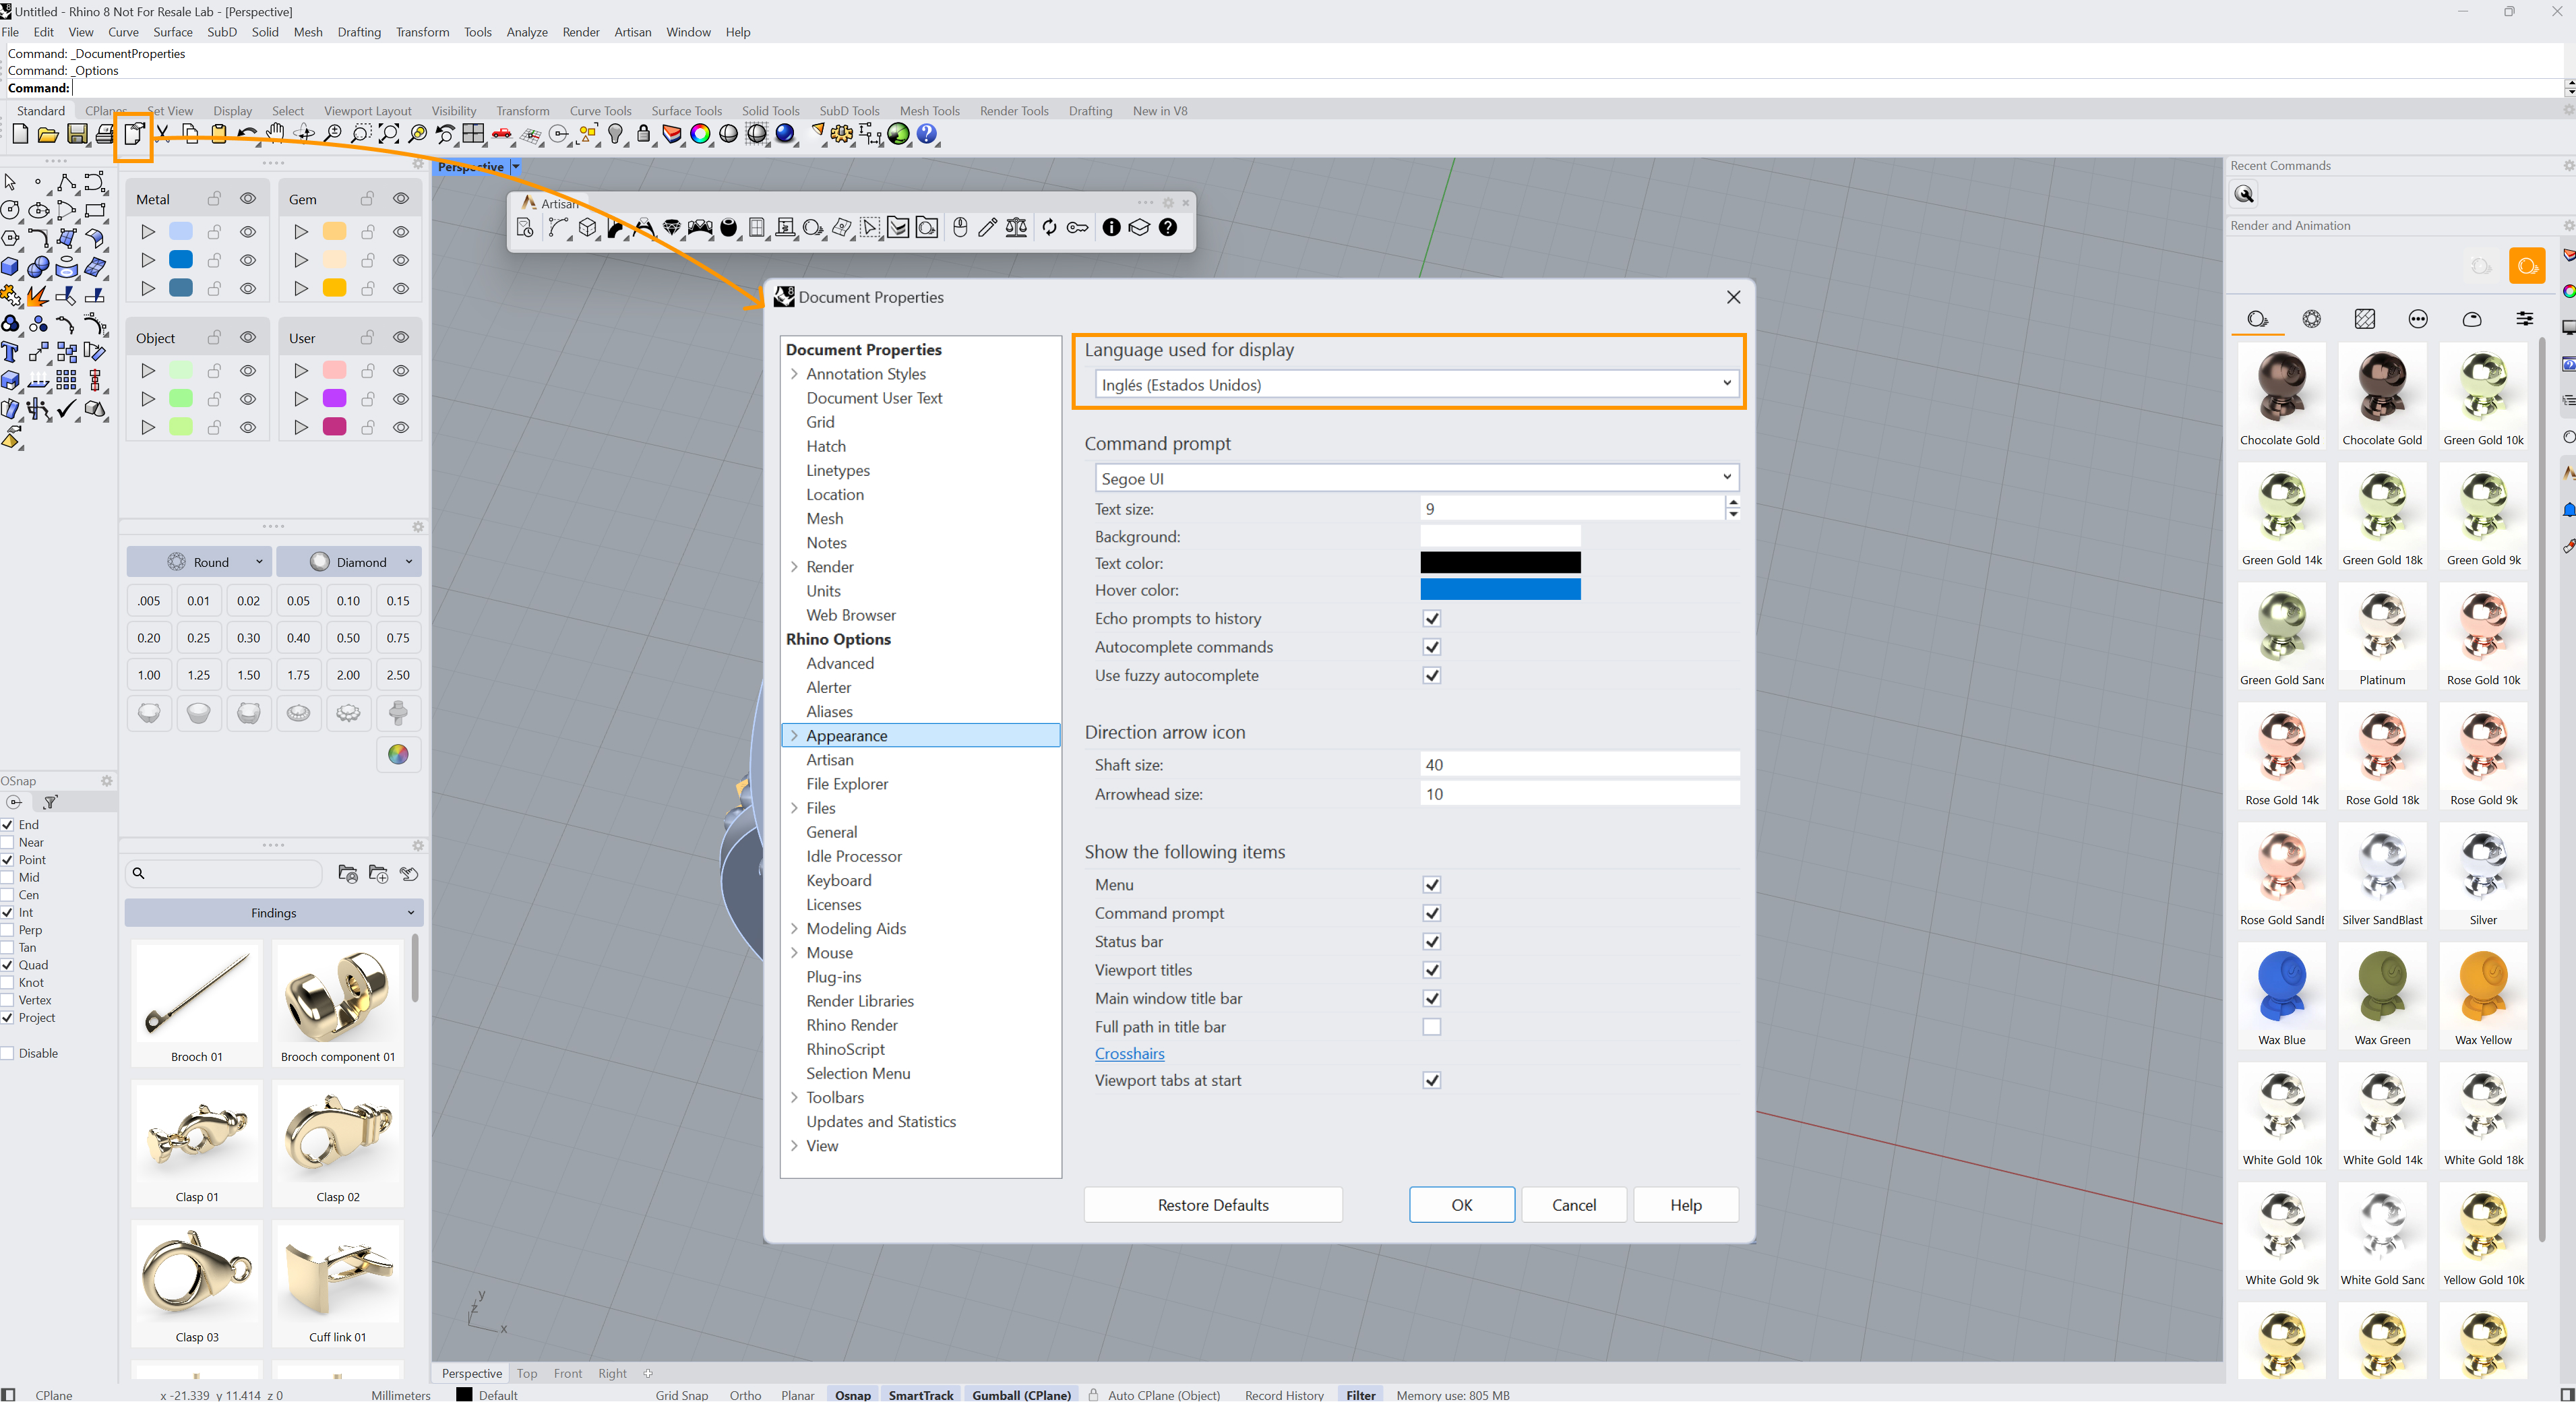The image size is (2576, 1402).
Task: Expand the Appearance tree node
Action: [x=795, y=736]
